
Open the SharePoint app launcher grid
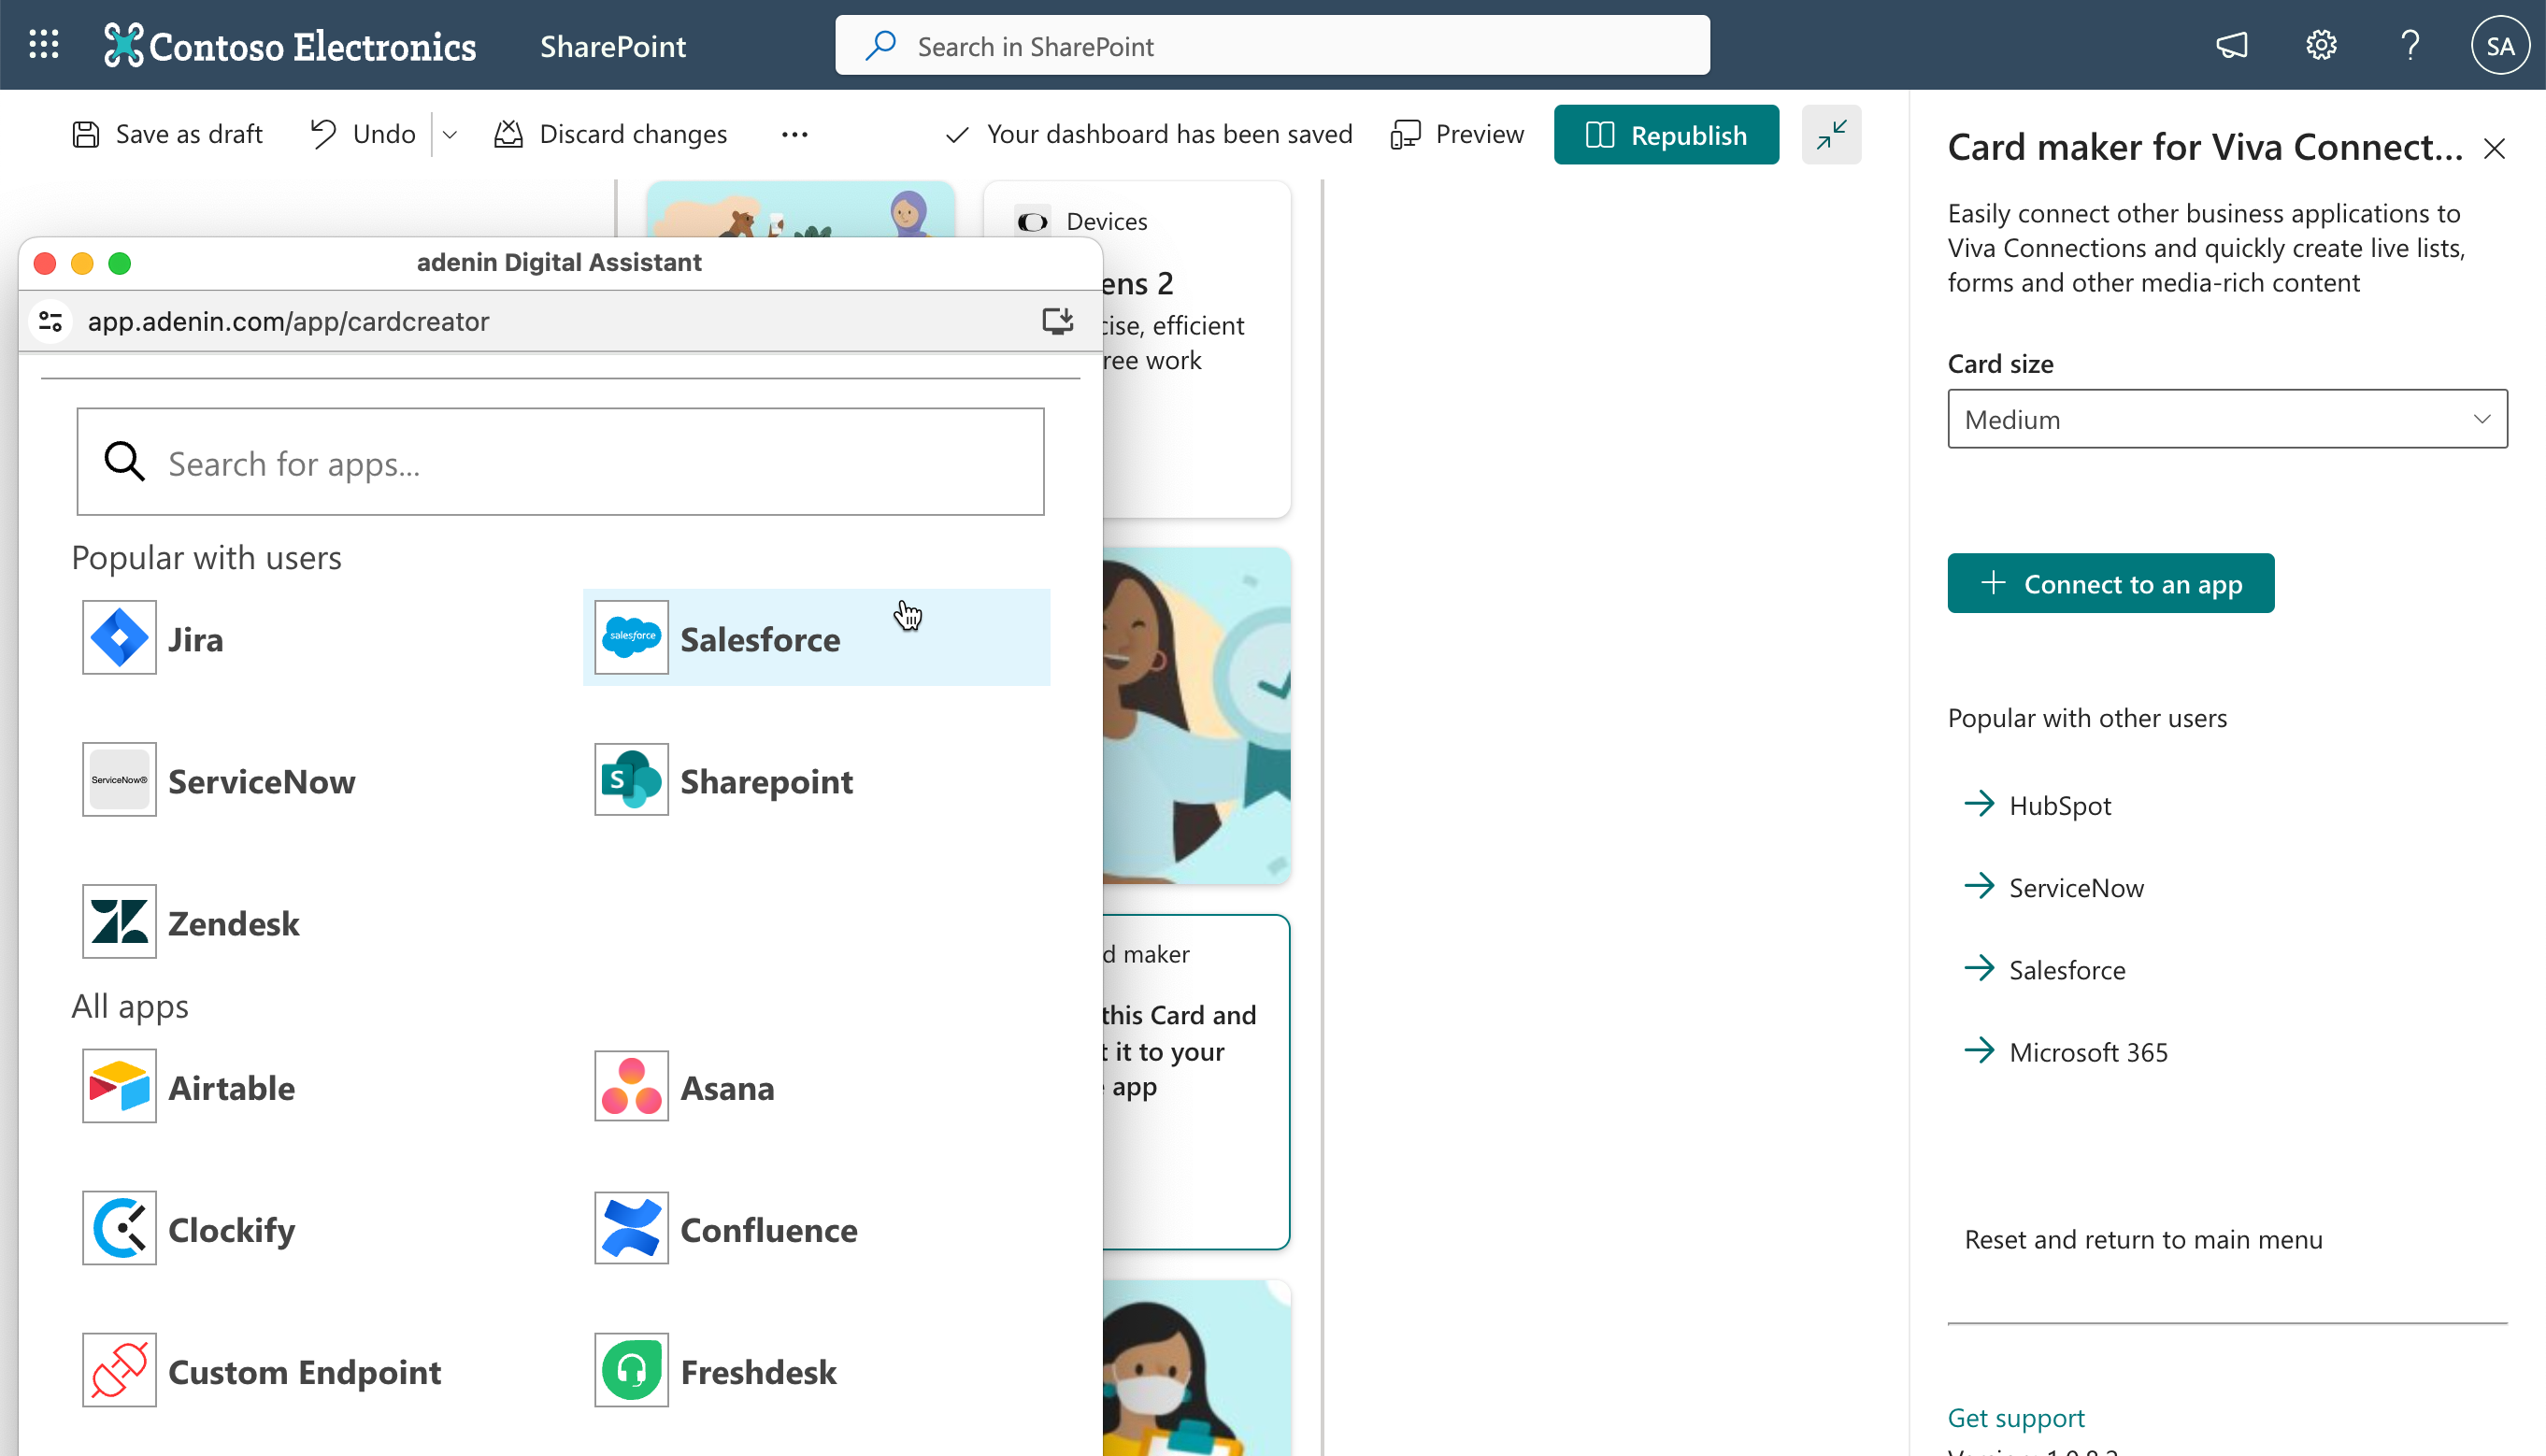(x=44, y=45)
